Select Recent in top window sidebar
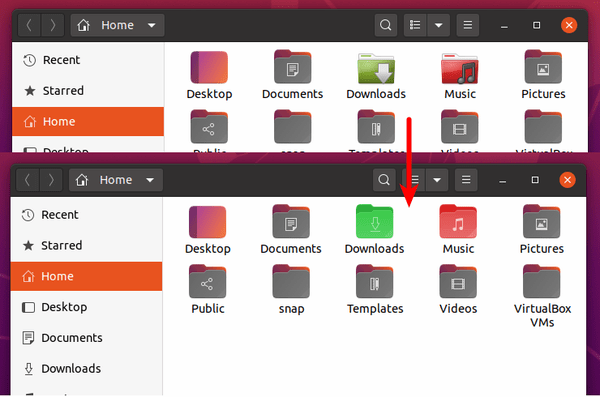The width and height of the screenshot is (600, 397). tap(88, 60)
